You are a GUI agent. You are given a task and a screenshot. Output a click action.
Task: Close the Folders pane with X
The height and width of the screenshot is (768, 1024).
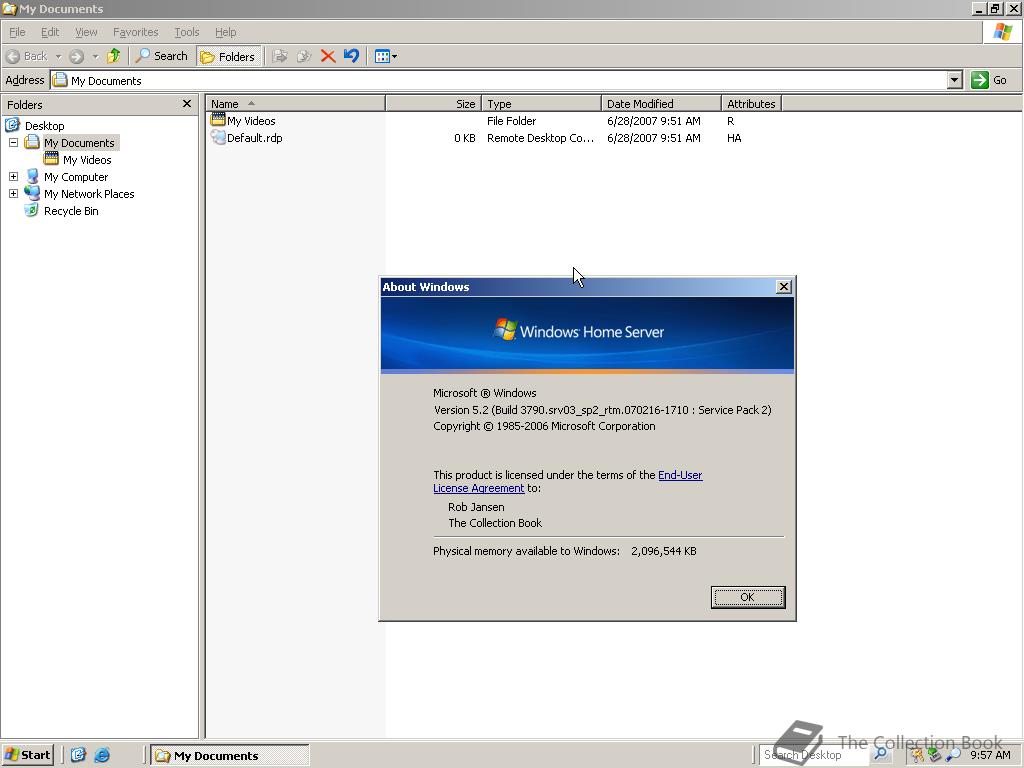tap(187, 104)
